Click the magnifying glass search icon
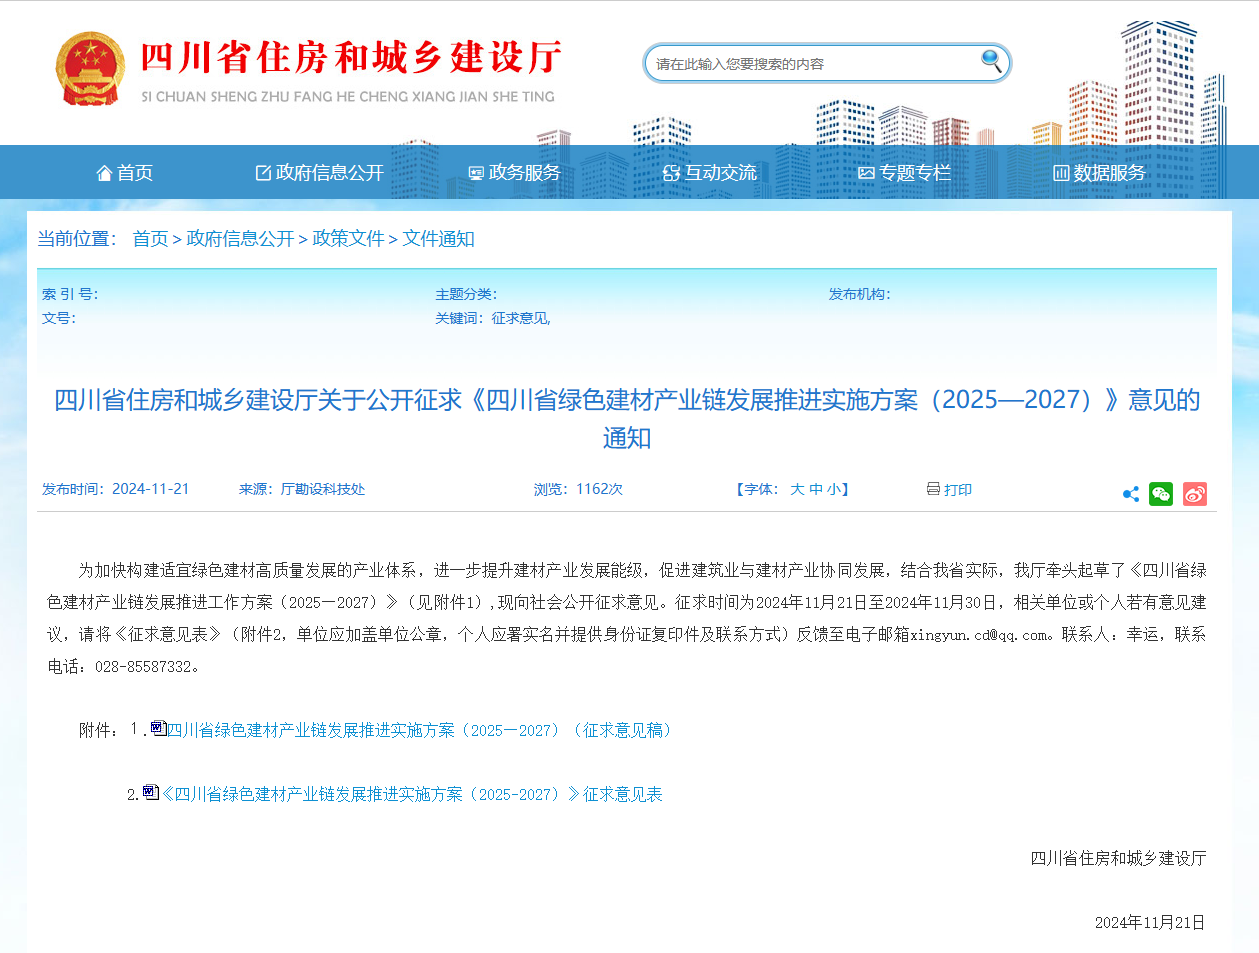The height and width of the screenshot is (953, 1259). pyautogui.click(x=991, y=62)
